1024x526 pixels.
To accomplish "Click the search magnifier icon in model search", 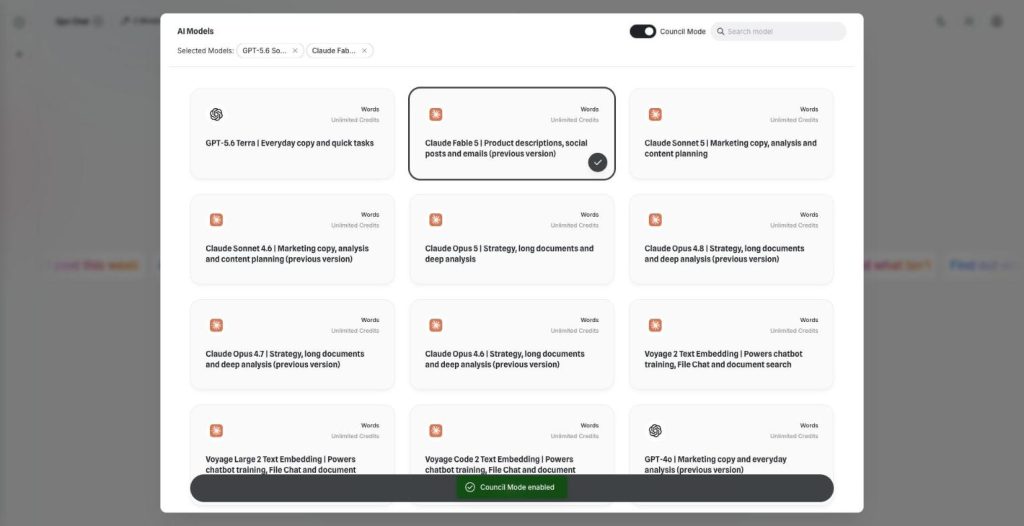I will click(720, 31).
